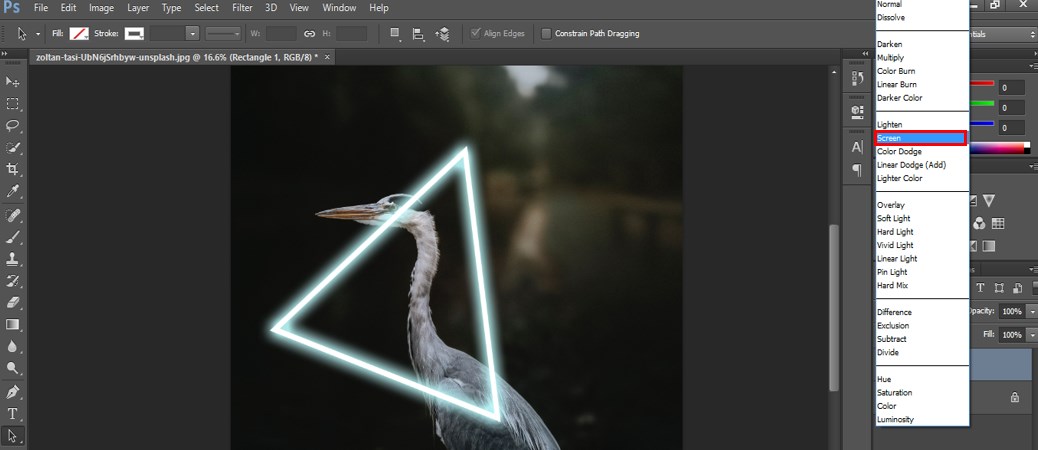
Task: Open path arrangement options
Action: 443,34
